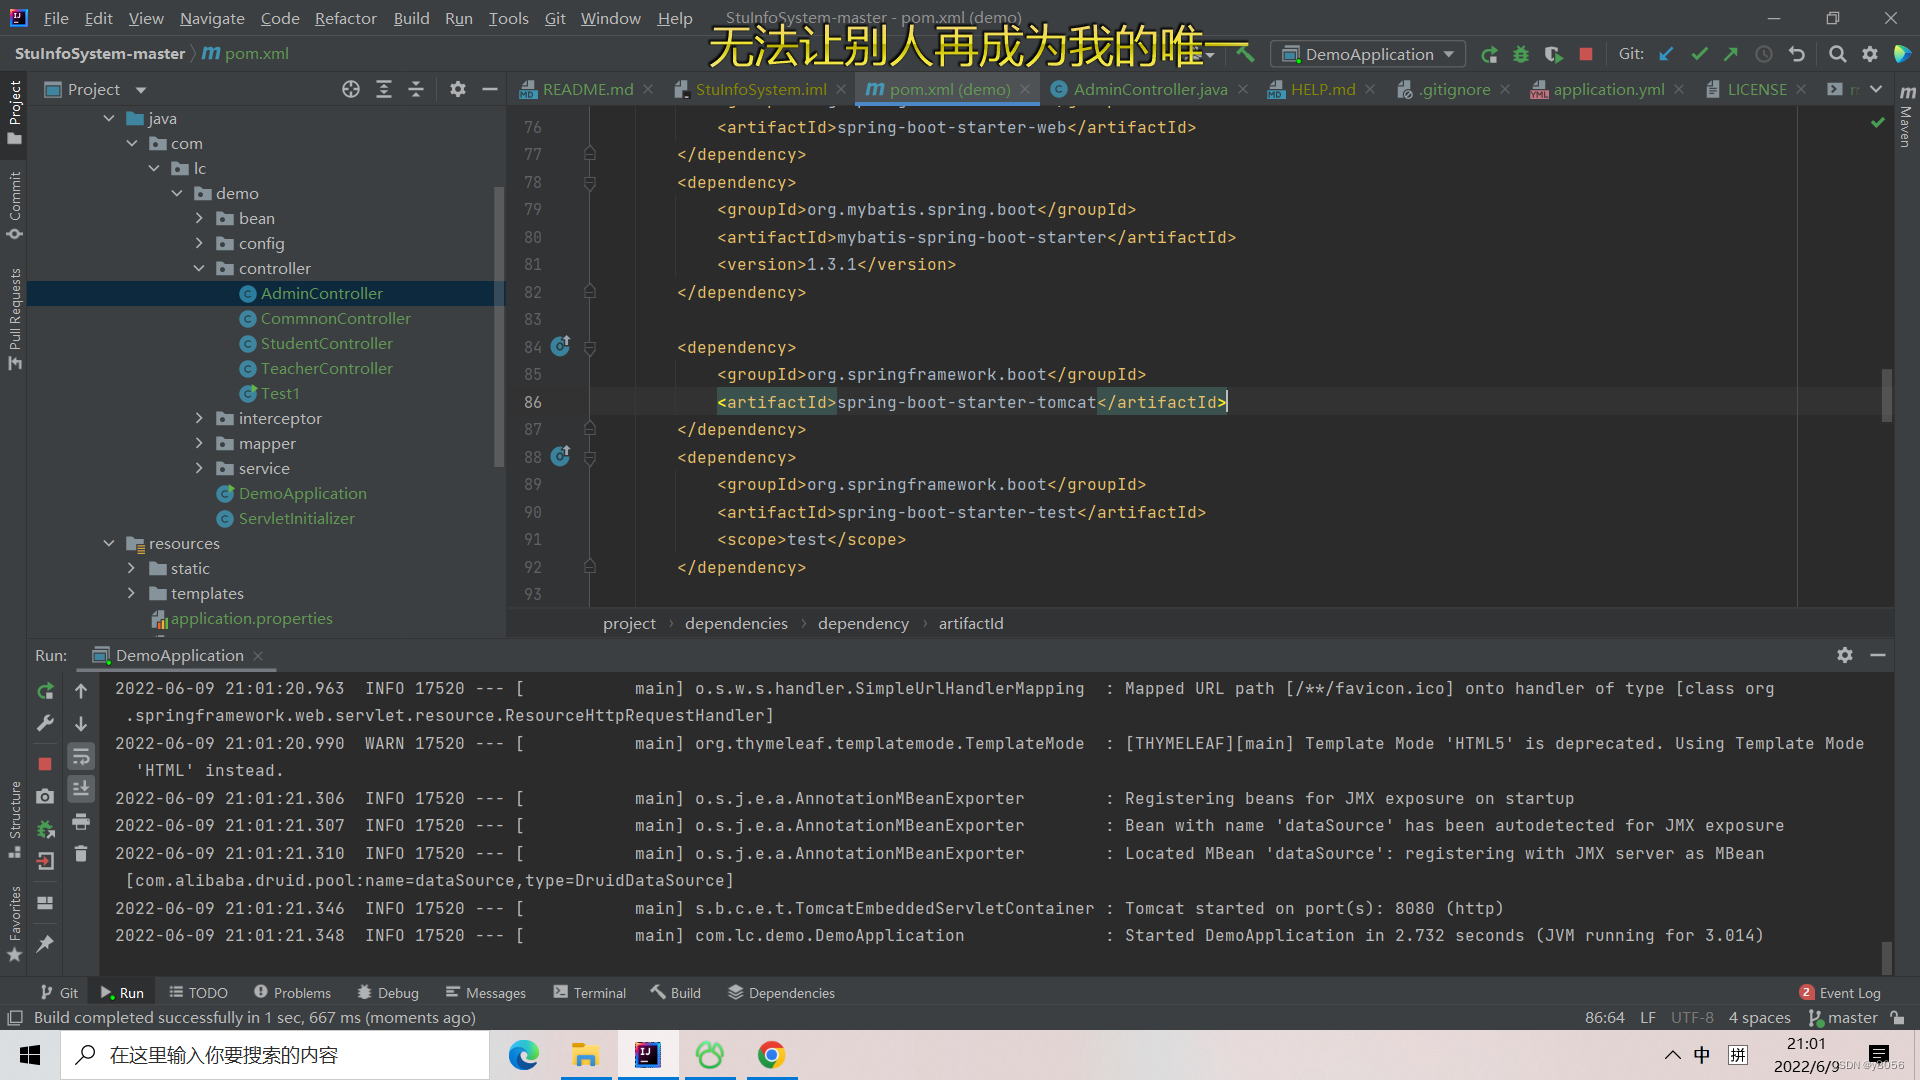Click the Search Everywhere magnifier icon
The image size is (1920, 1080).
1837,54
